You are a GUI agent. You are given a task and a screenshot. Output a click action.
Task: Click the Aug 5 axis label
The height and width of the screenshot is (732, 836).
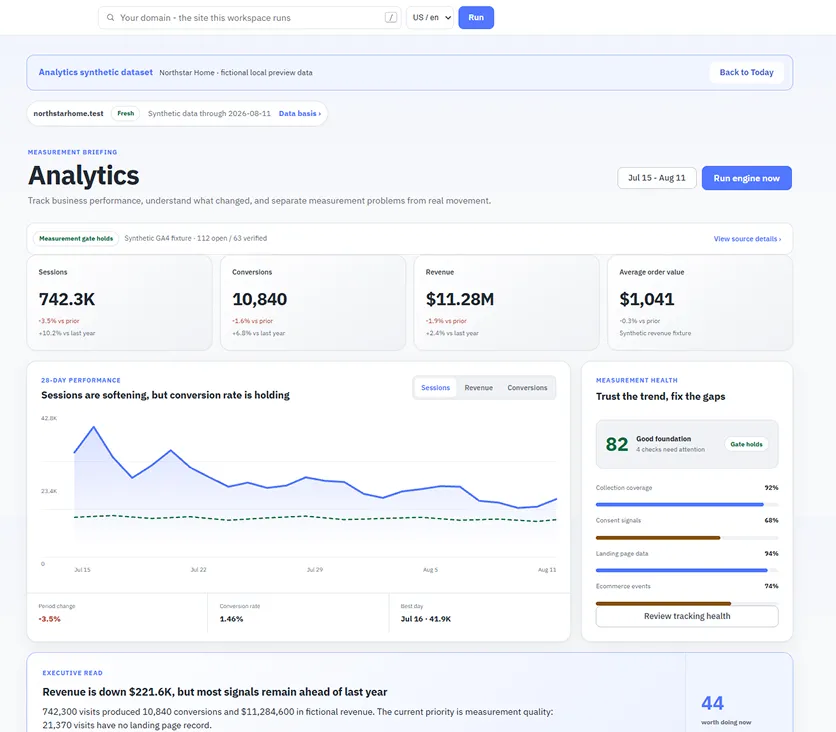[x=430, y=570]
